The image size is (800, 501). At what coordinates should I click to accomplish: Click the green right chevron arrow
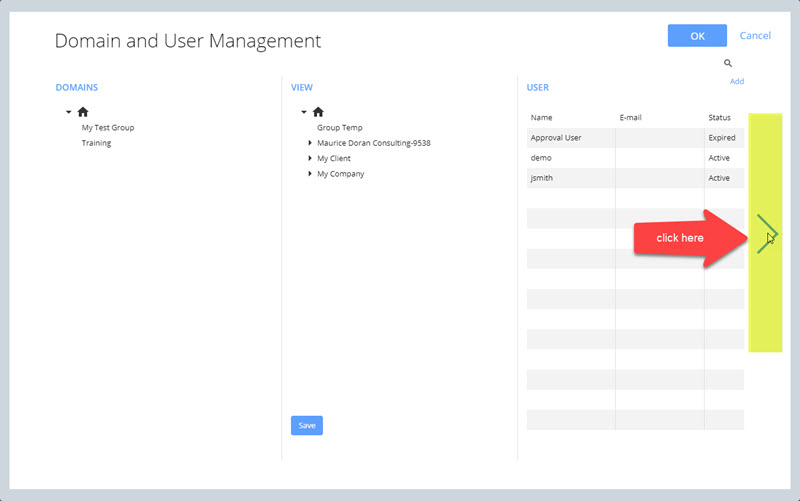[766, 234]
